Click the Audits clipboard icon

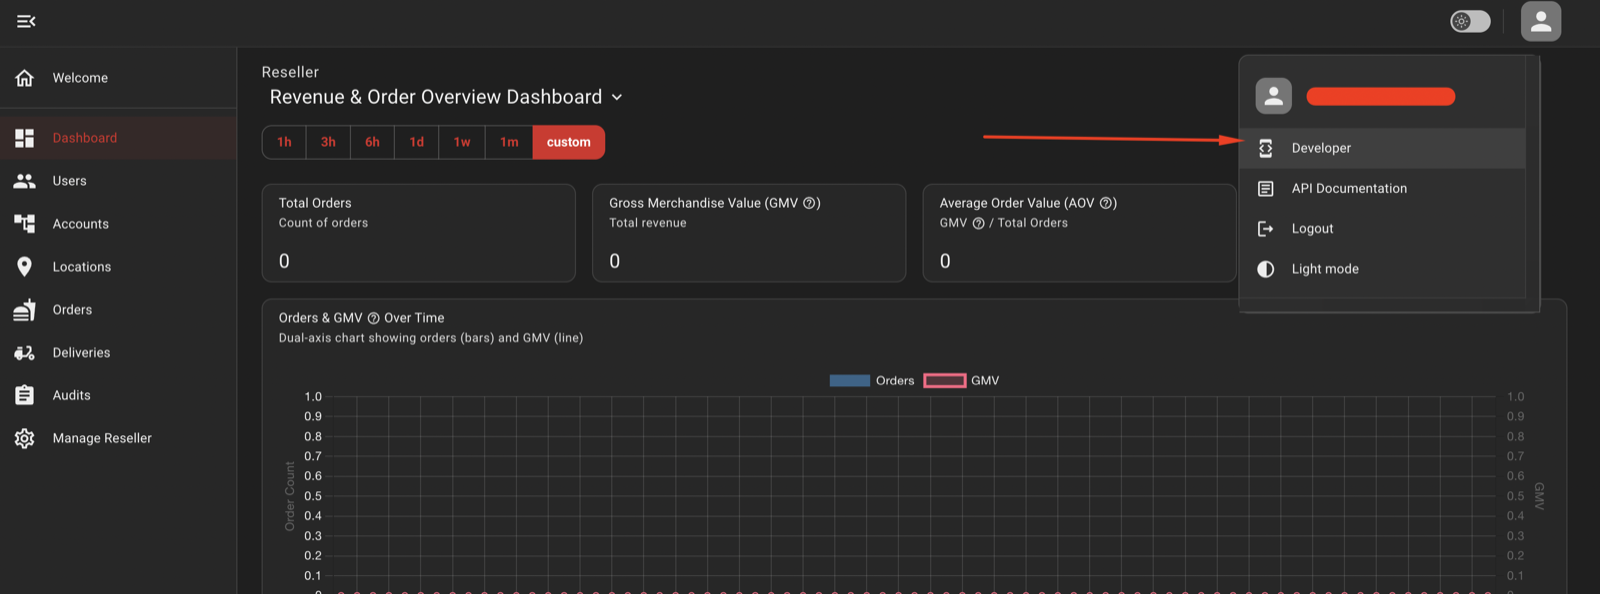coord(25,395)
